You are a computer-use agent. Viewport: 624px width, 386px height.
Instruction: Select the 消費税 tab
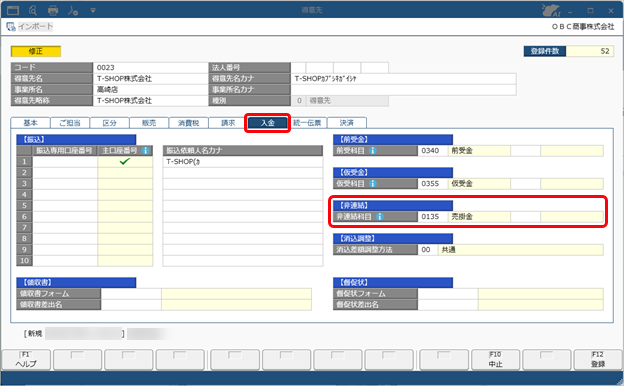[x=188, y=123]
